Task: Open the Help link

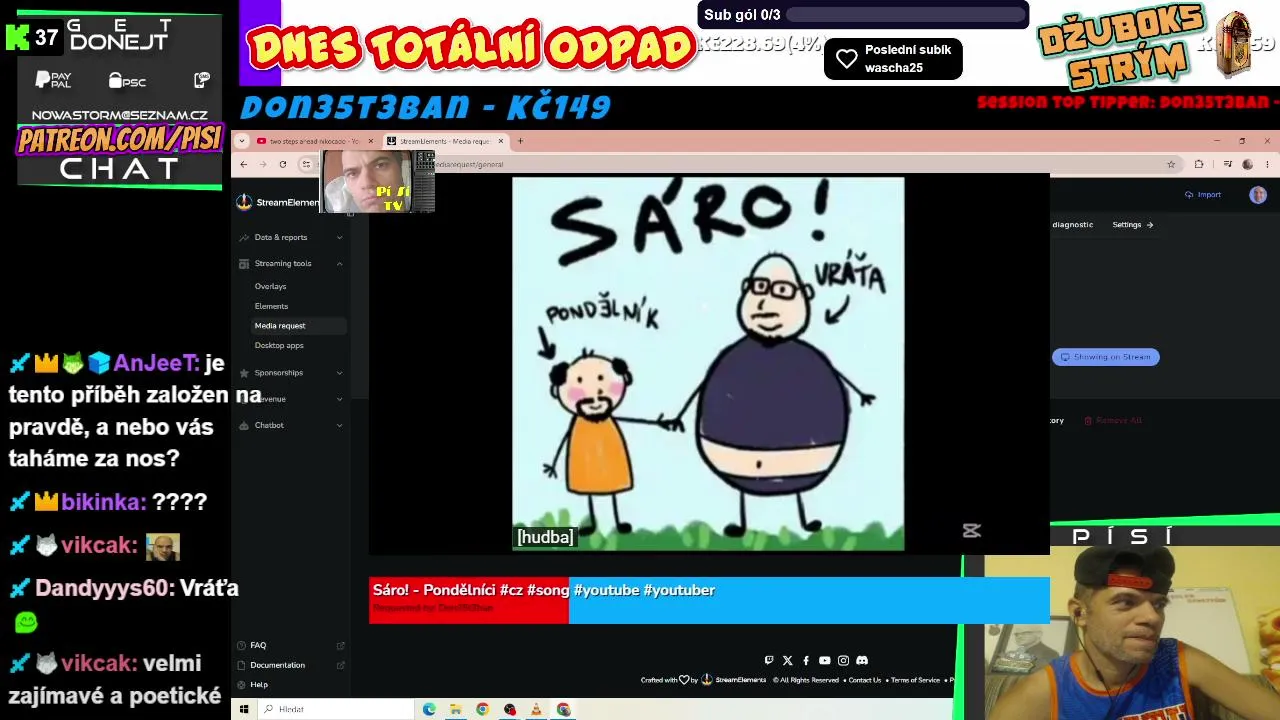Action: coord(259,685)
